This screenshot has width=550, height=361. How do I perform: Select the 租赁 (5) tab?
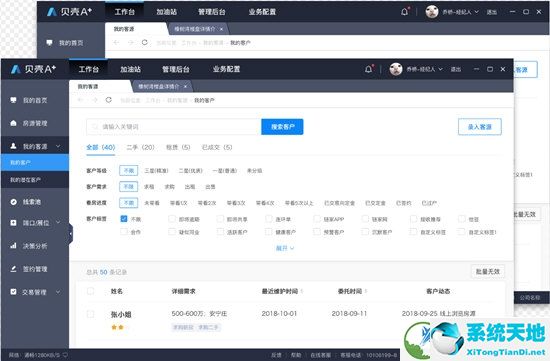pyautogui.click(x=178, y=147)
